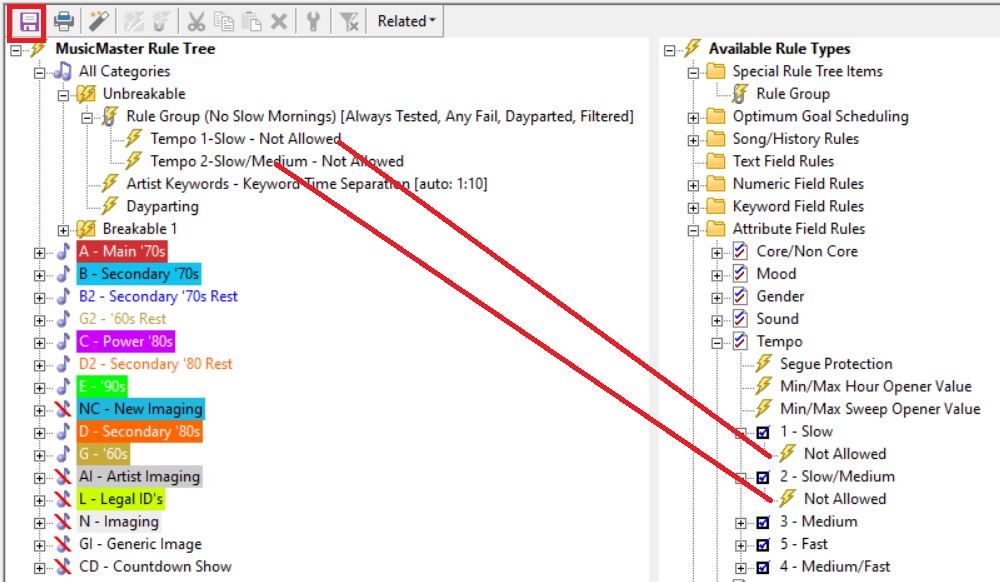Save the rule tree with the floppy disk icon
The image size is (1000, 582).
click(x=29, y=22)
